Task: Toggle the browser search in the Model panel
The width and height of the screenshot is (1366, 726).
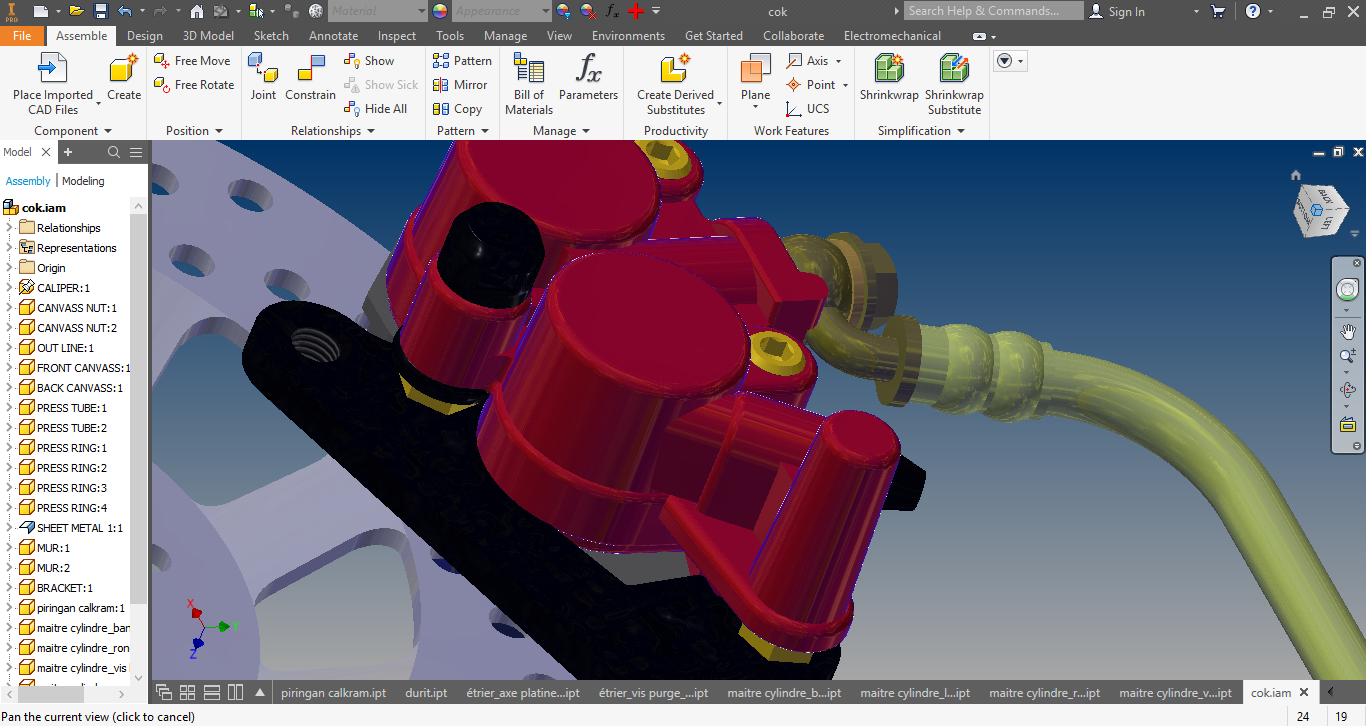Action: pos(113,152)
